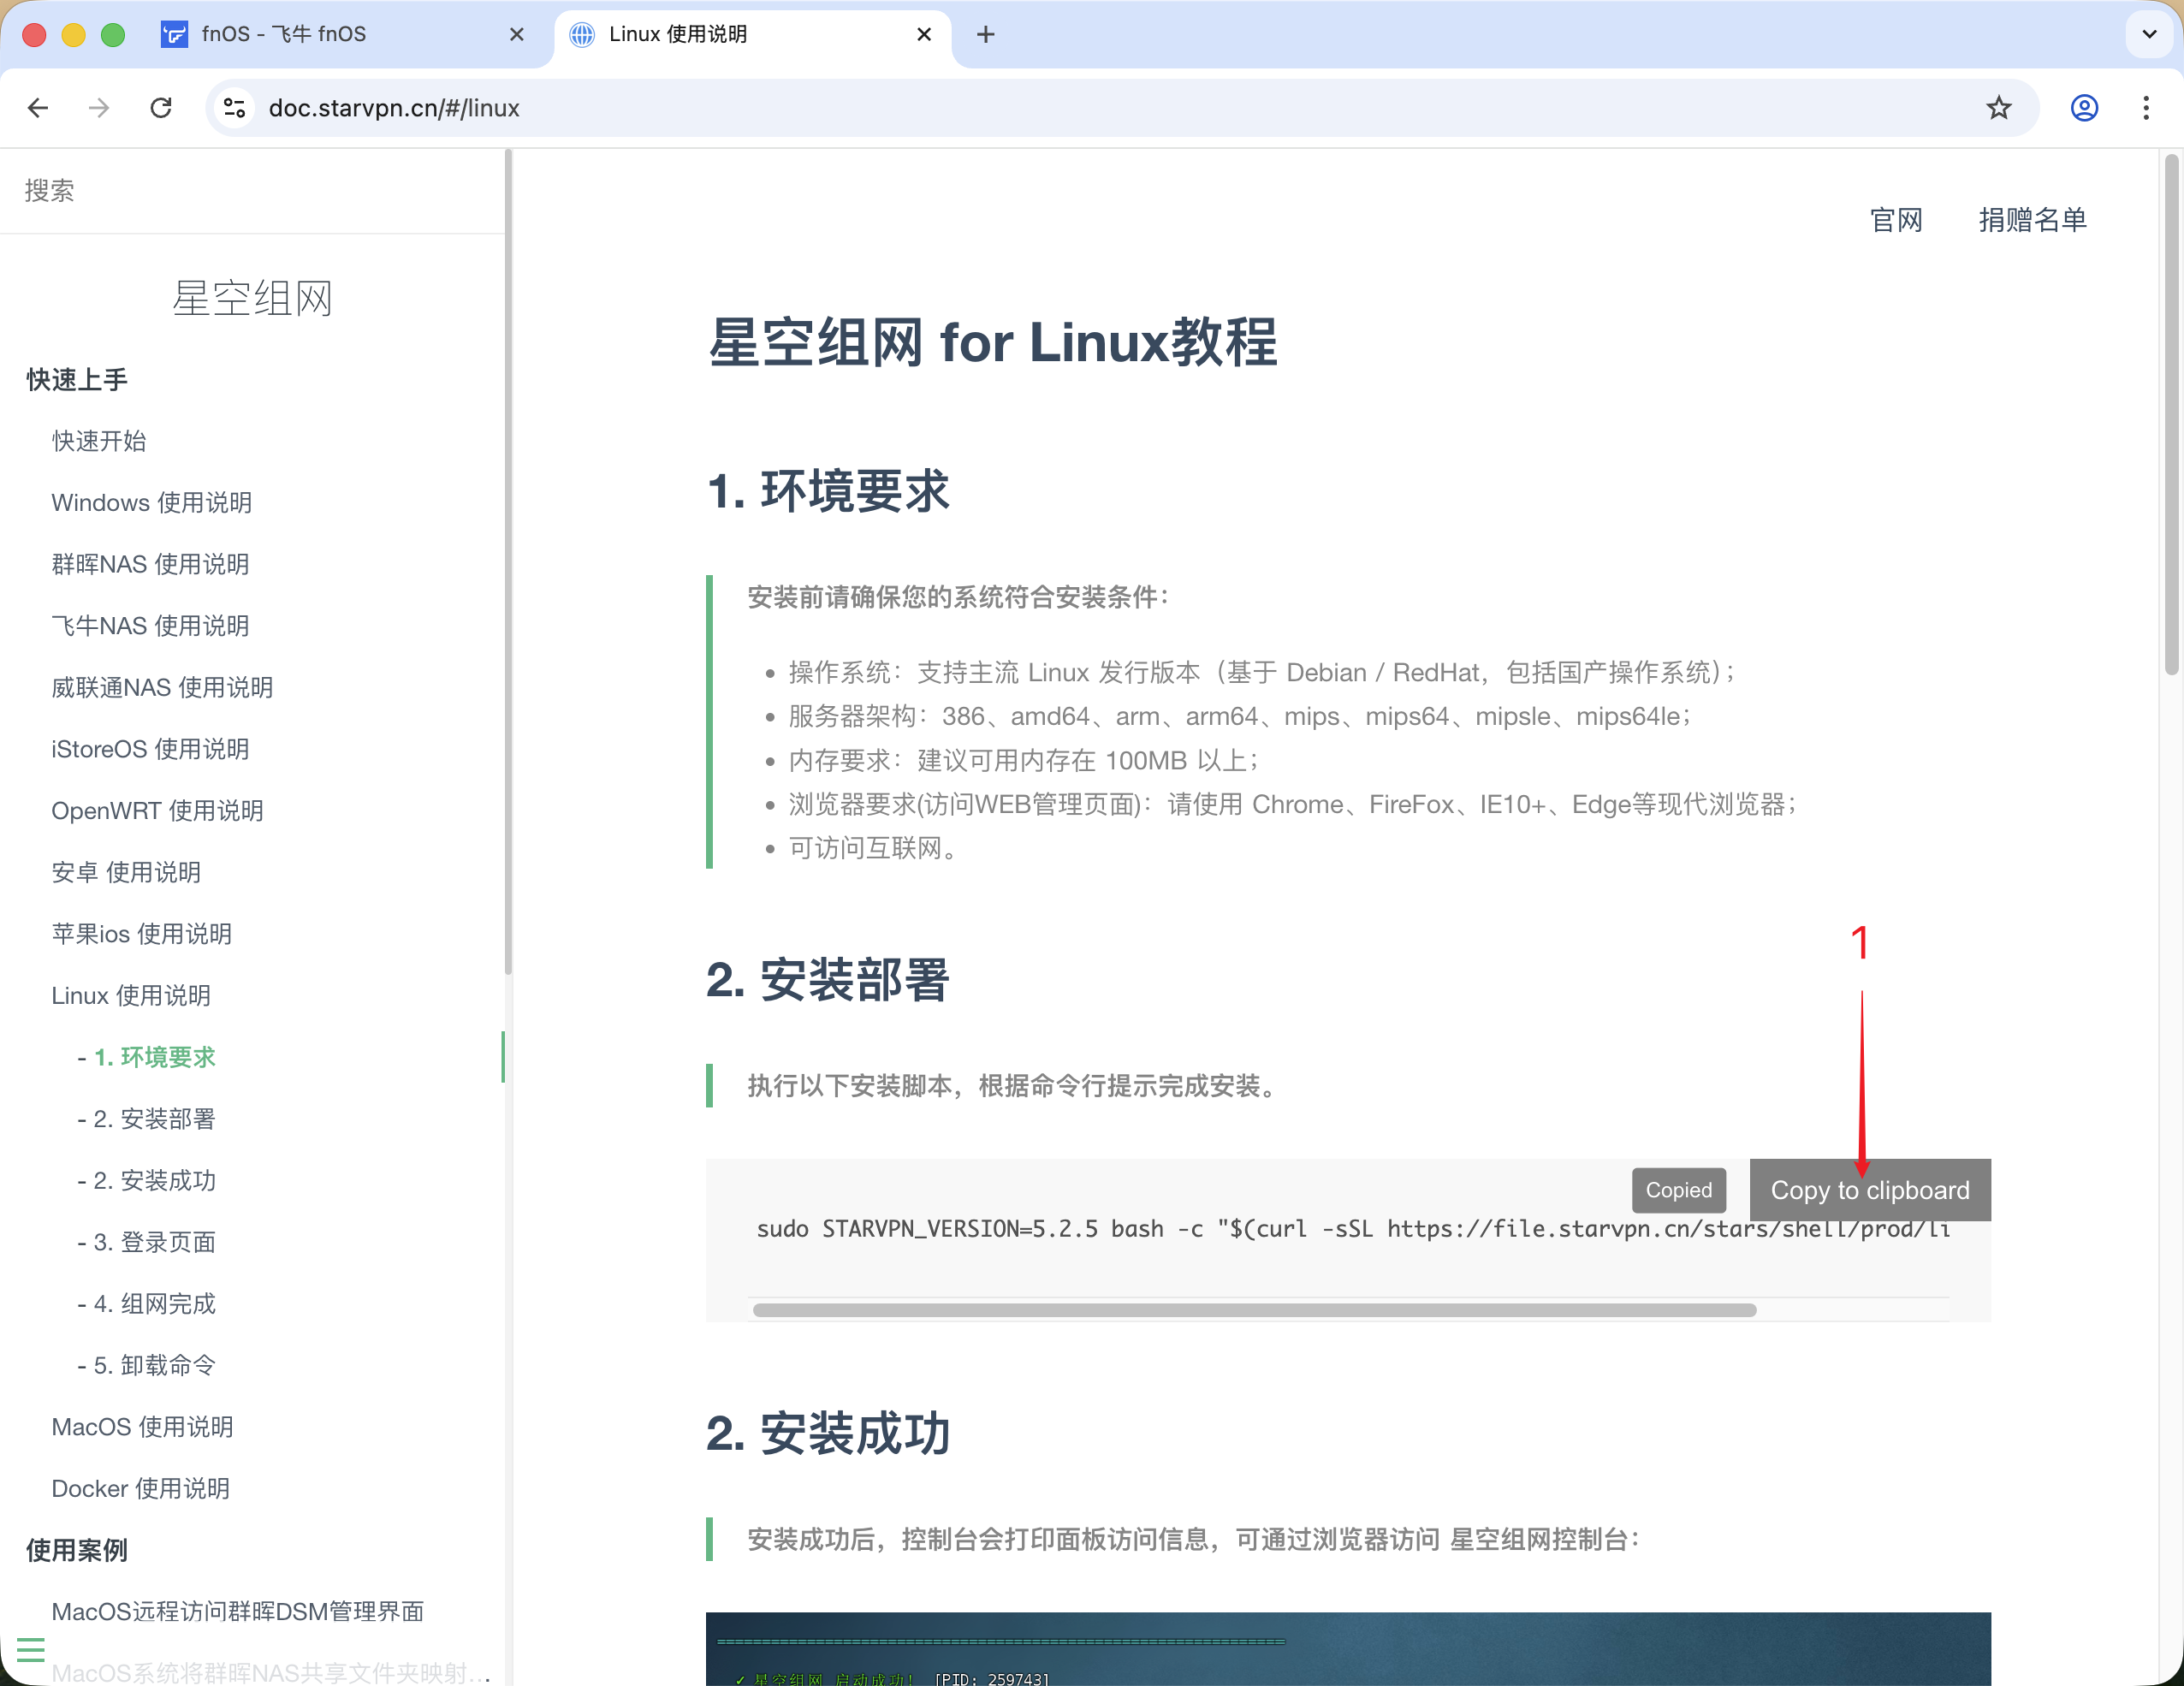Bookmark this page with star icon

pyautogui.click(x=1998, y=108)
